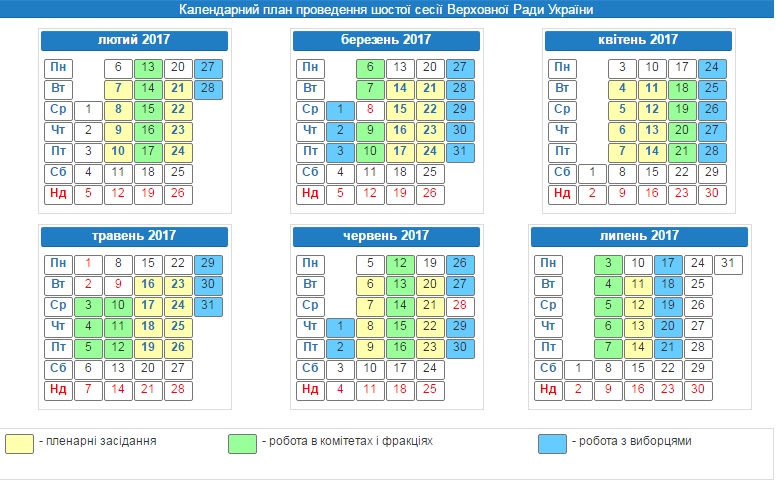This screenshot has width=776, height=482.
Task: Select Saturday date 1 in квітень
Action: [592, 174]
